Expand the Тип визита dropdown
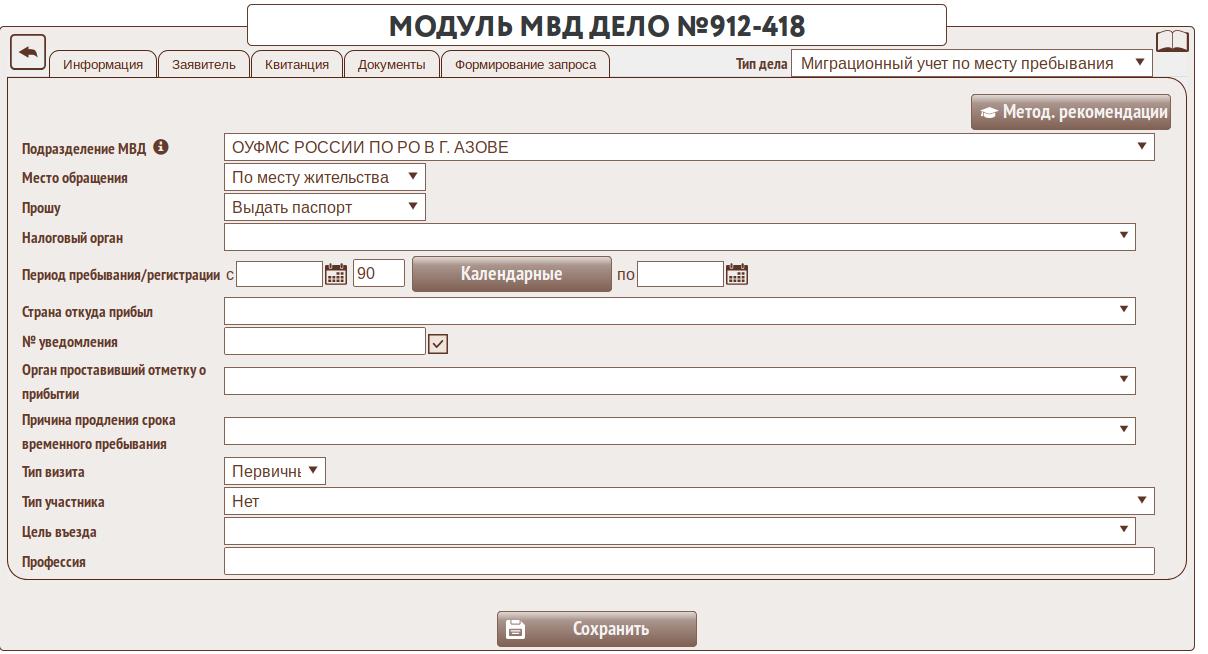1208x654 pixels. 275,472
